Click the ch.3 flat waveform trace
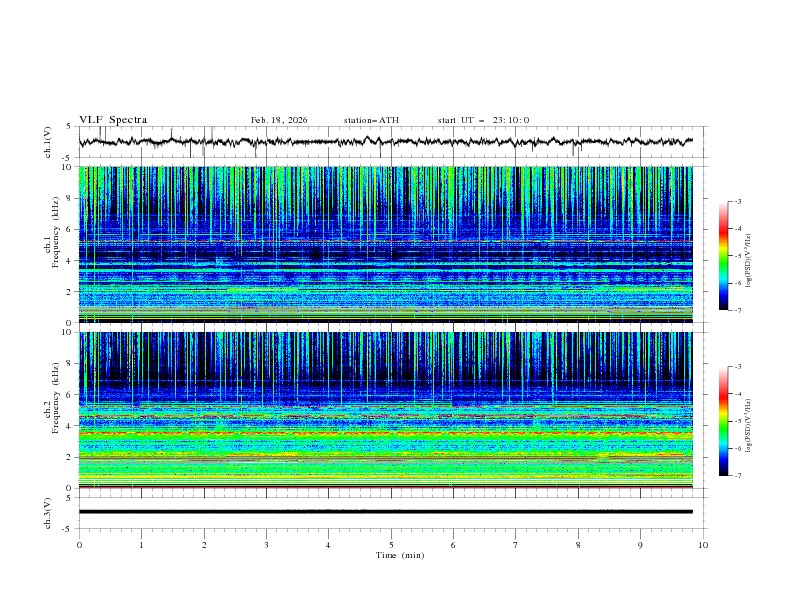 390,511
